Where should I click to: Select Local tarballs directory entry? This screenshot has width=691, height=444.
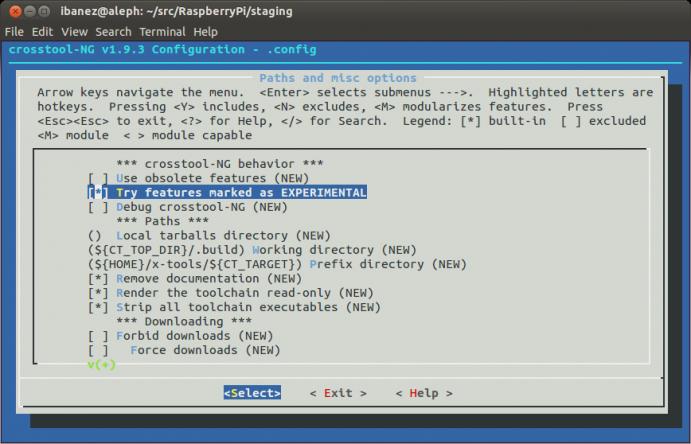[209, 236]
